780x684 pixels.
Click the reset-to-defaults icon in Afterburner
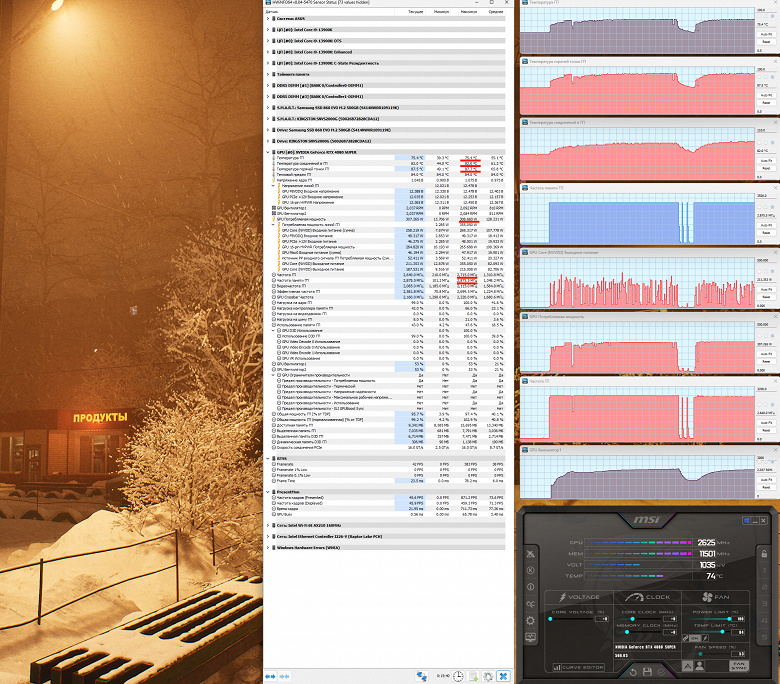pyautogui.click(x=633, y=673)
